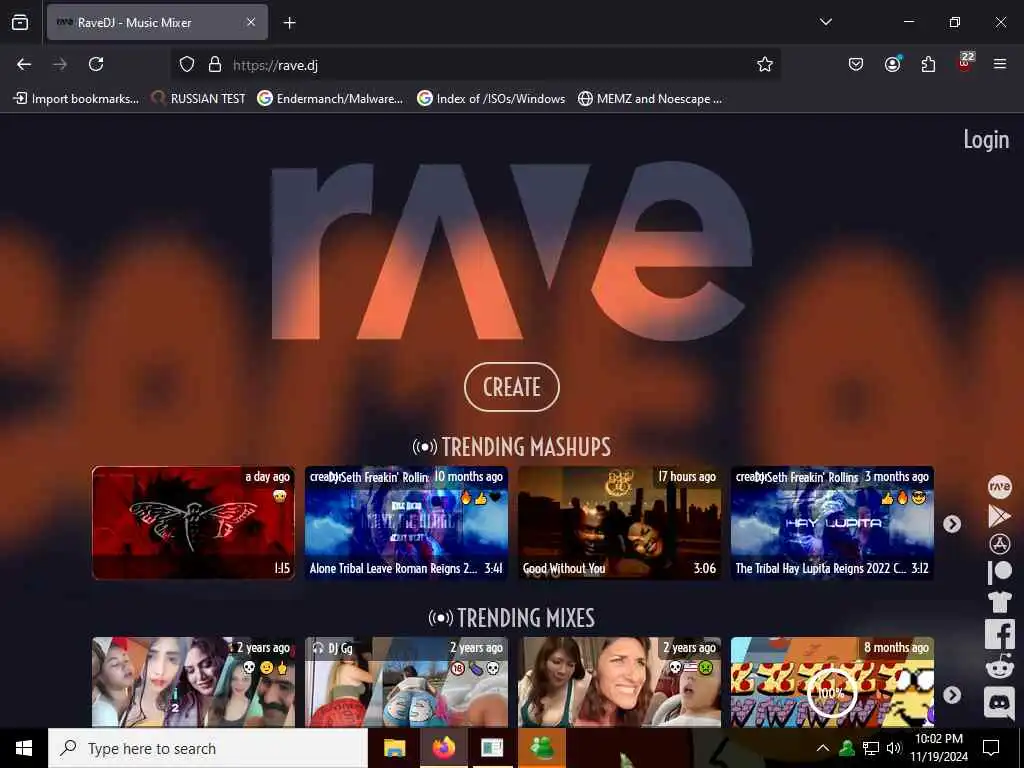Viewport: 1024px width, 768px height.
Task: Open the MEMZ and Noescape bookmark
Action: tap(650, 99)
